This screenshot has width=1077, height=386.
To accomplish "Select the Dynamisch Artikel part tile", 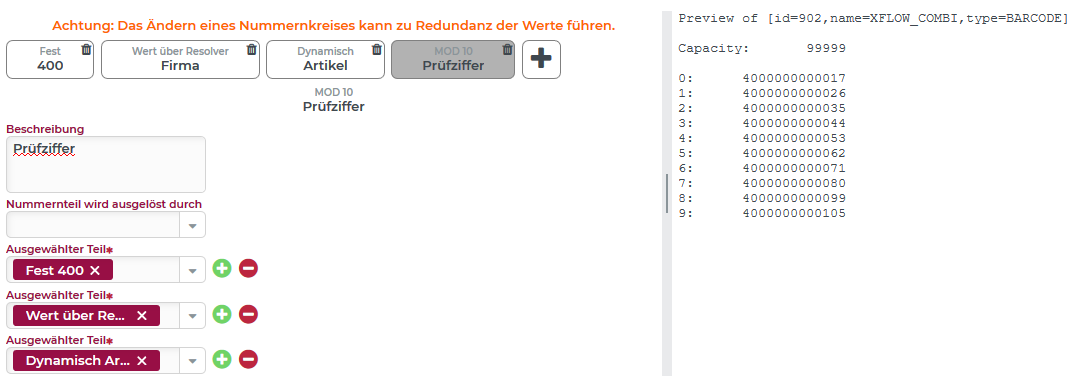I will click(325, 59).
